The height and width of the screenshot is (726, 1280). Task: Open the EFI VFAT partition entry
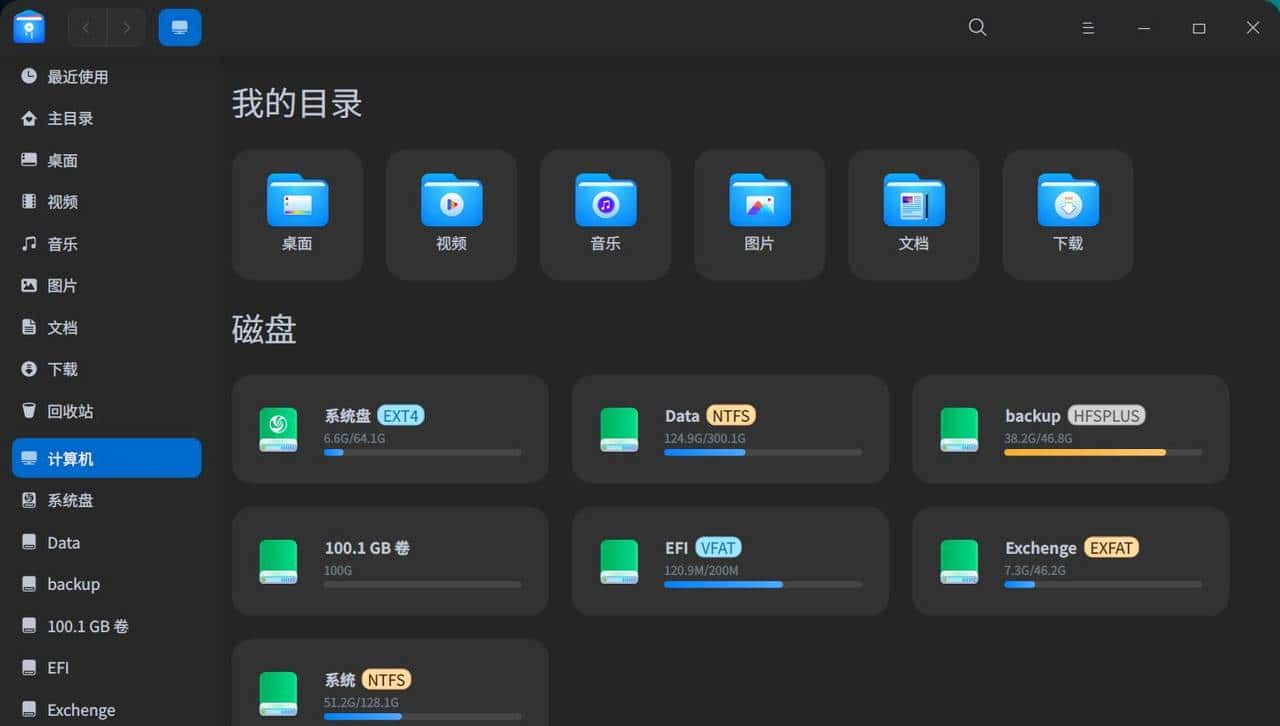[x=730, y=560]
